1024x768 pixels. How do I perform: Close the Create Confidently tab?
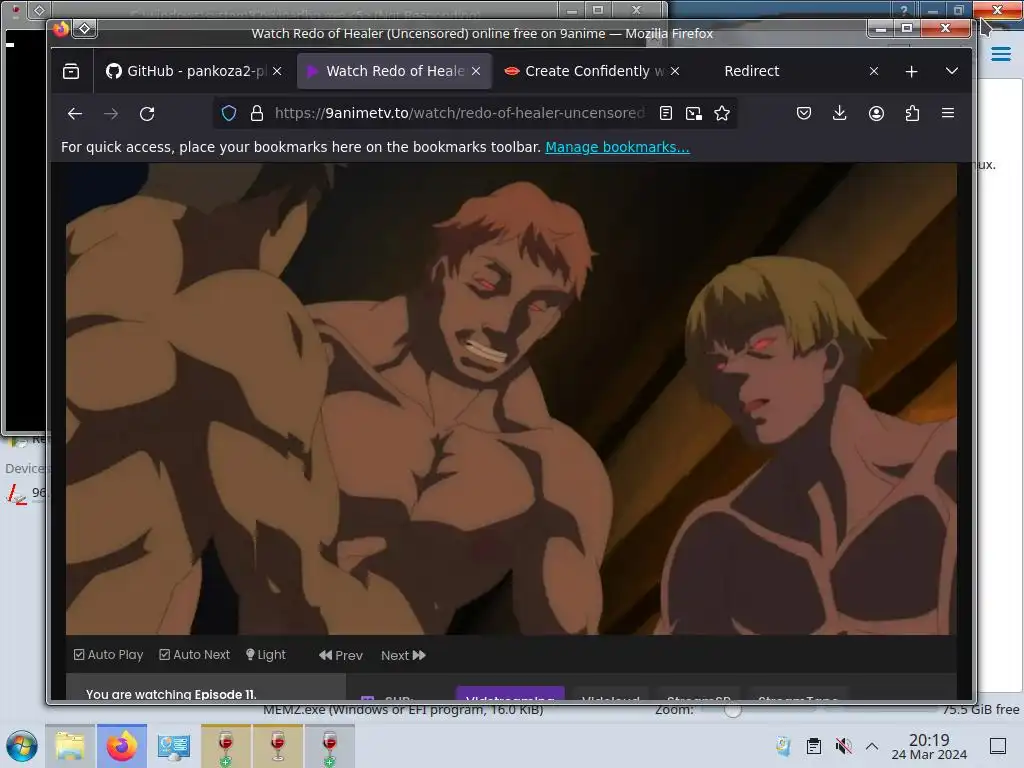[675, 71]
